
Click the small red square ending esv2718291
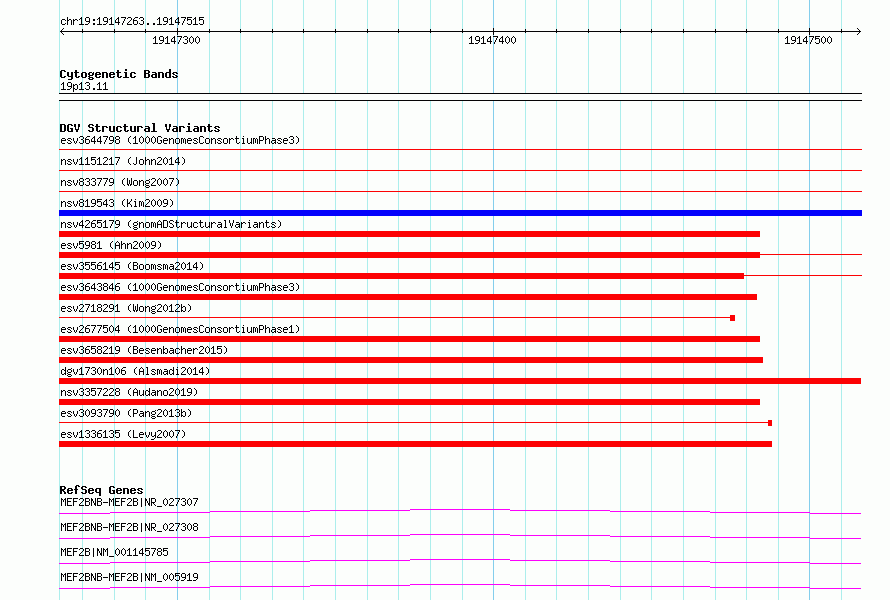tap(732, 318)
